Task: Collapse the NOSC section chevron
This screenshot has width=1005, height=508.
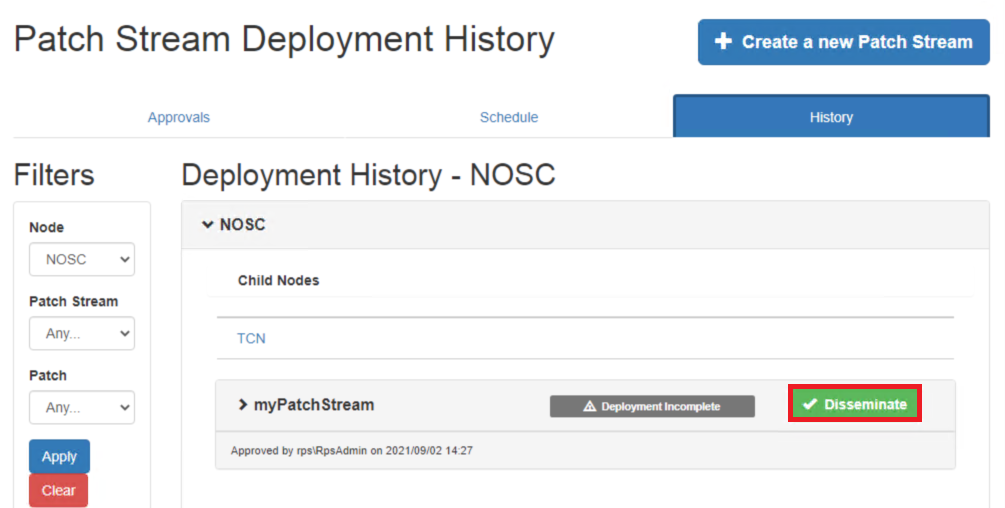Action: click(207, 225)
